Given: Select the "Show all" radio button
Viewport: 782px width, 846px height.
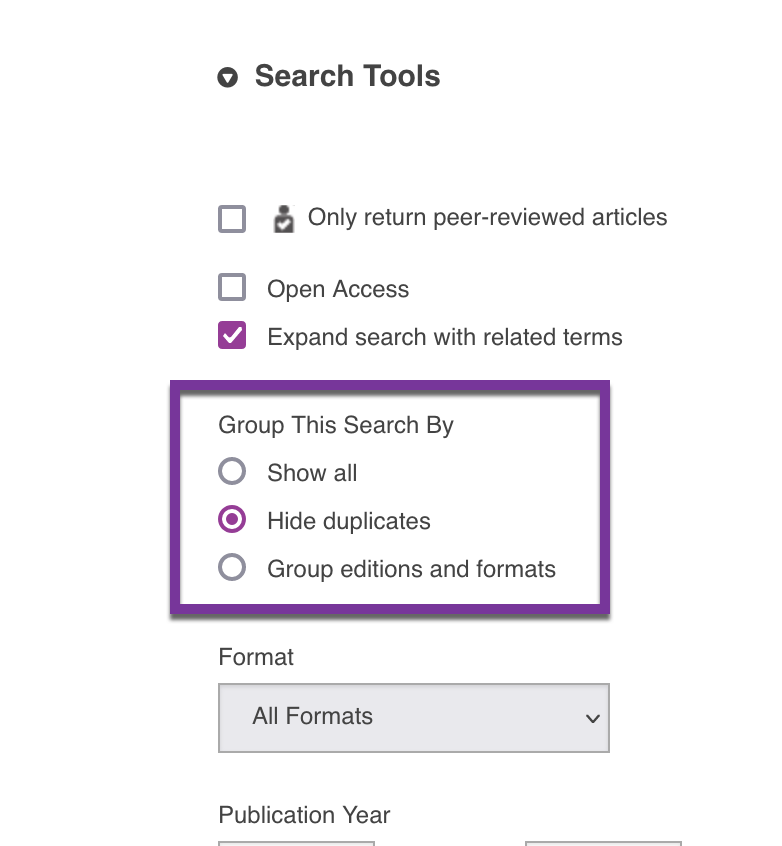Looking at the screenshot, I should coord(231,471).
